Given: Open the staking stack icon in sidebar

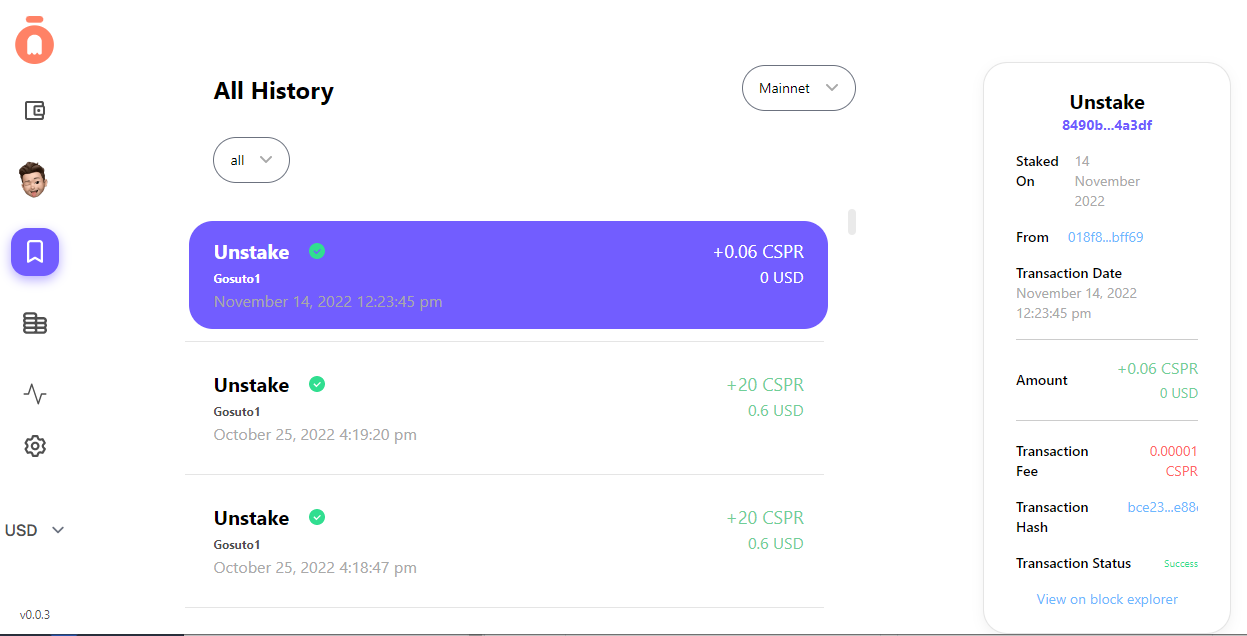Looking at the screenshot, I should coord(35,323).
